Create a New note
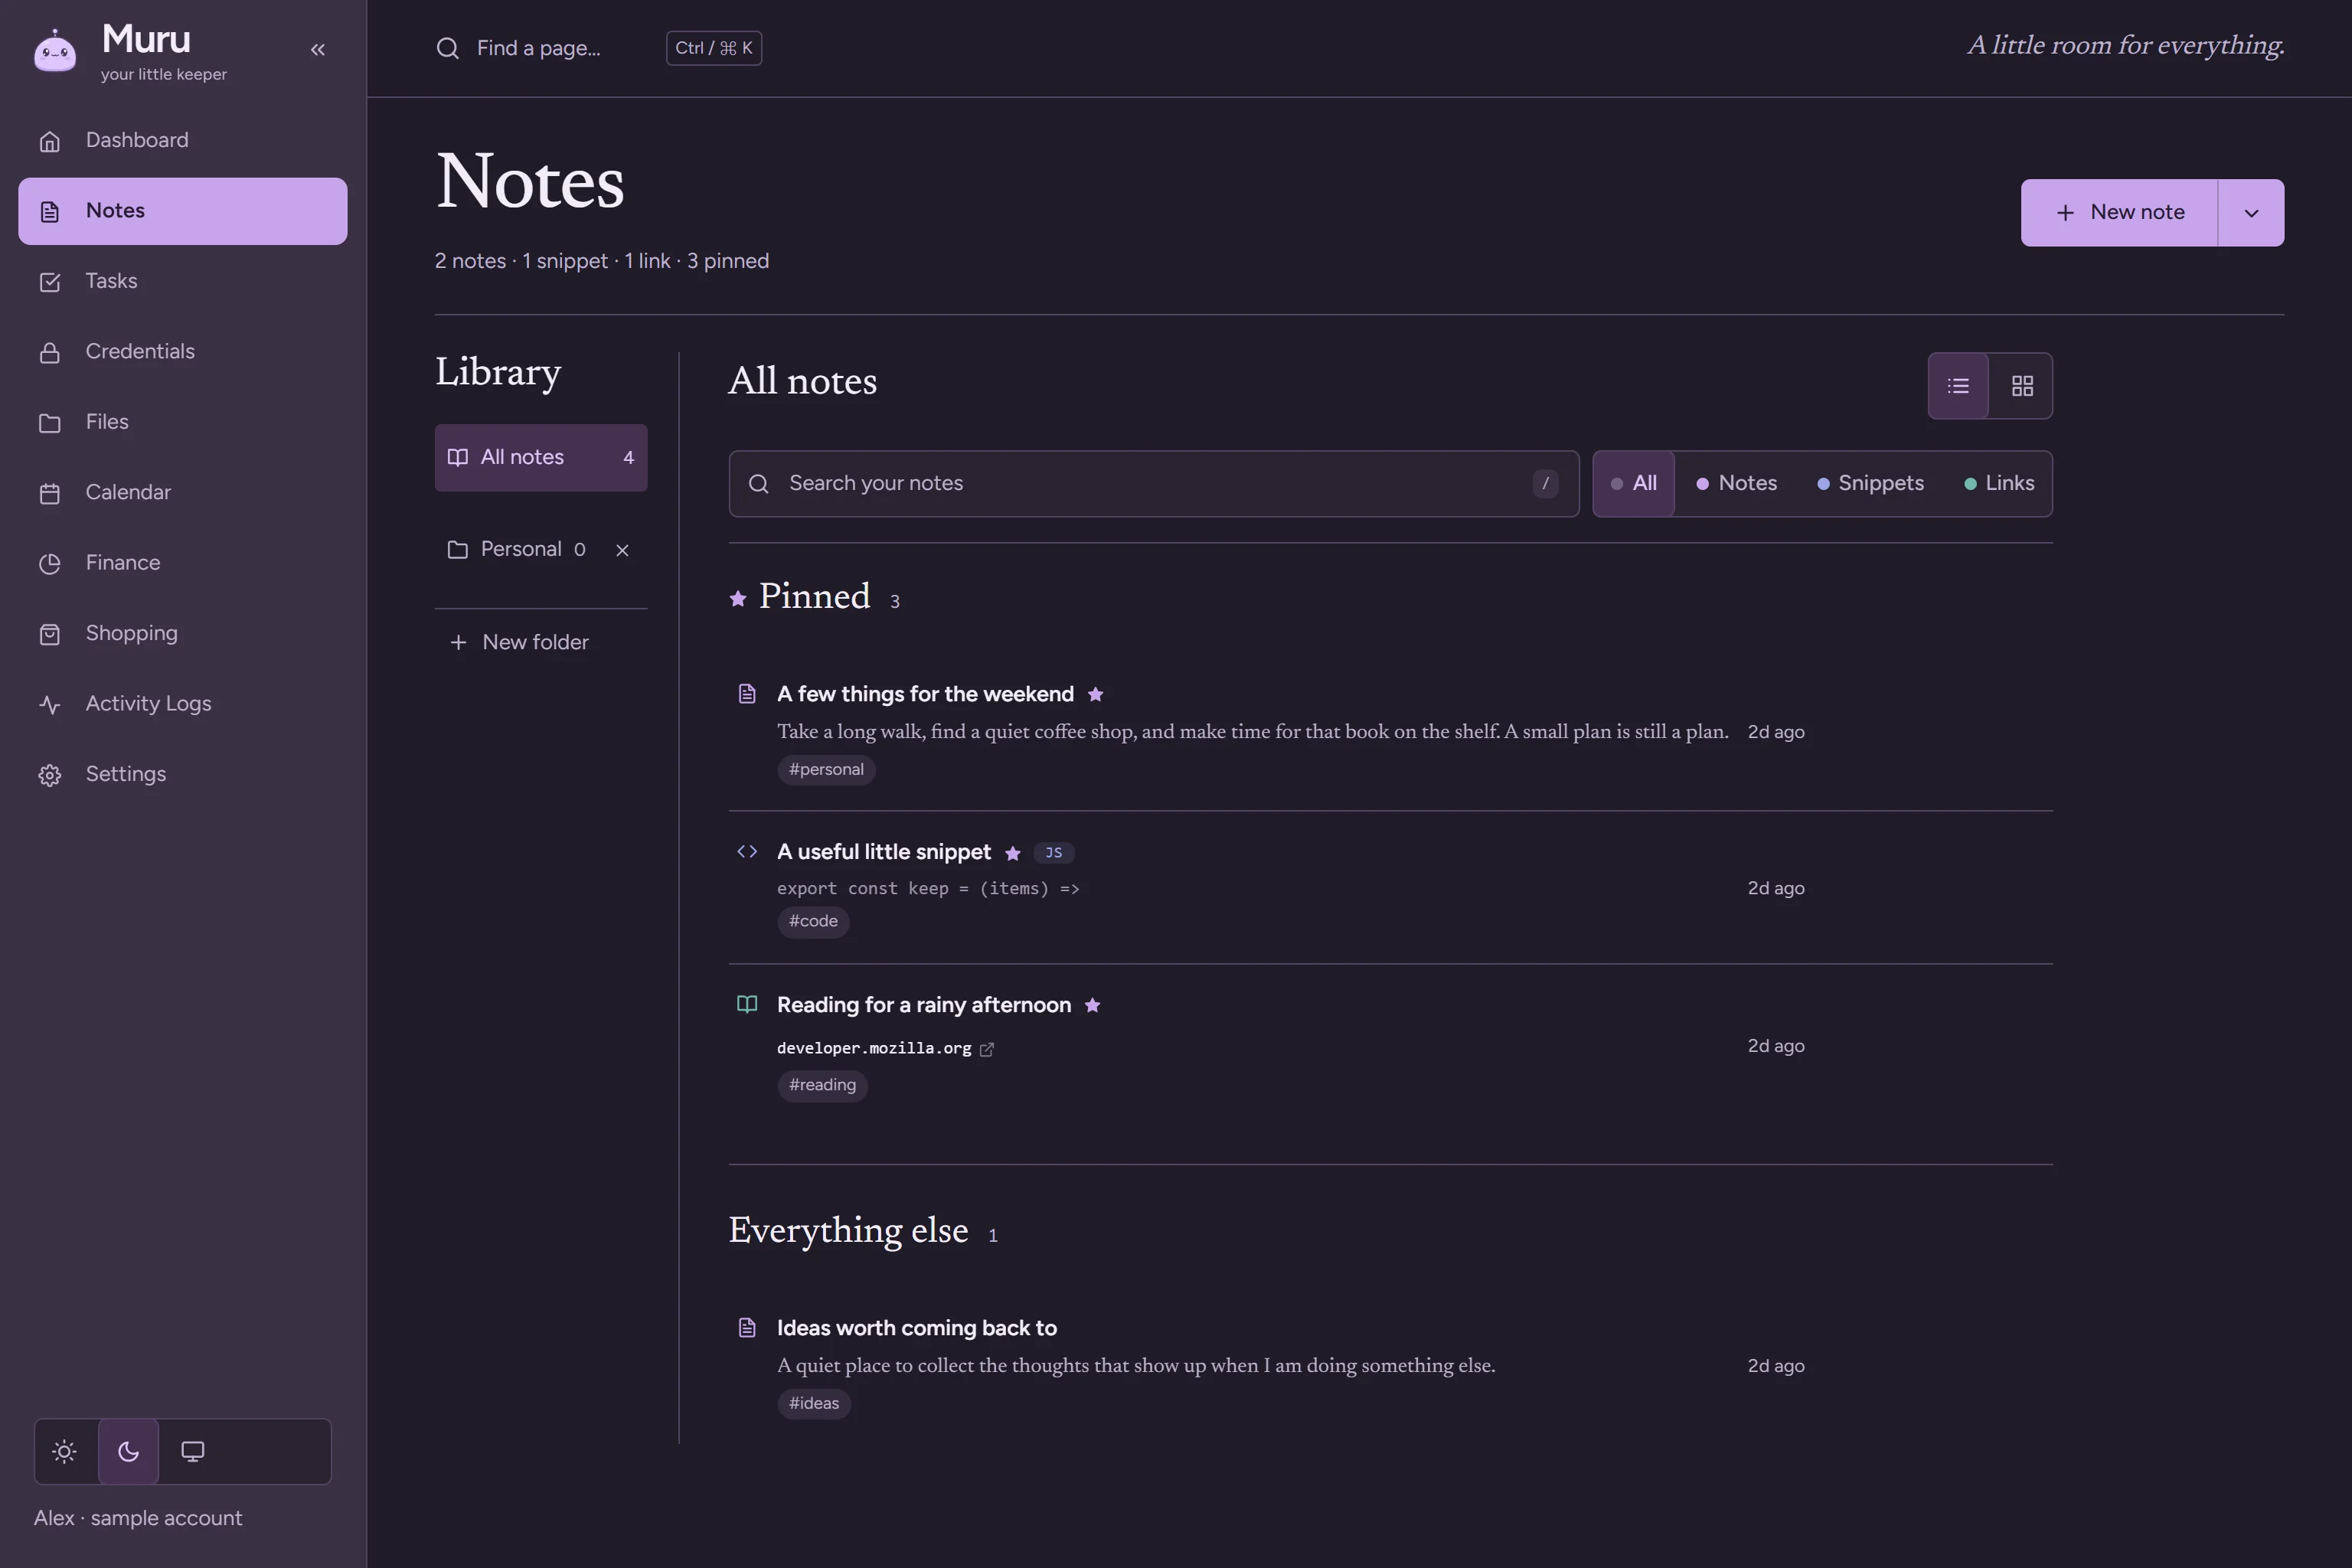The width and height of the screenshot is (2352, 1568). point(2119,213)
